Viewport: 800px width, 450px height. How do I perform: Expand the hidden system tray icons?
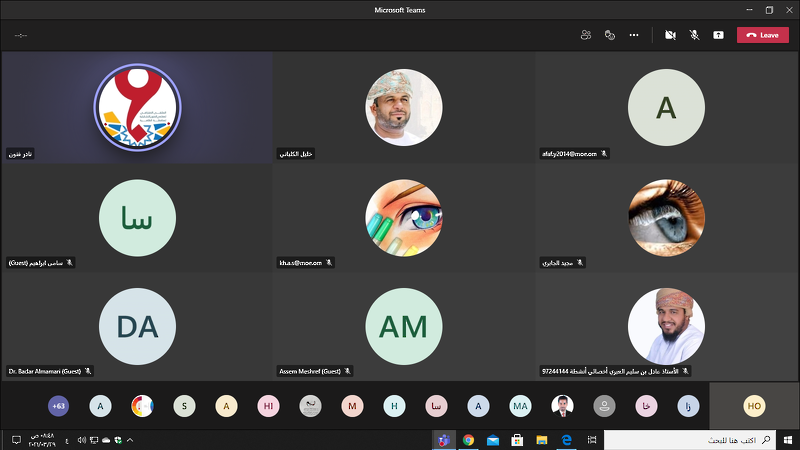[x=130, y=440]
